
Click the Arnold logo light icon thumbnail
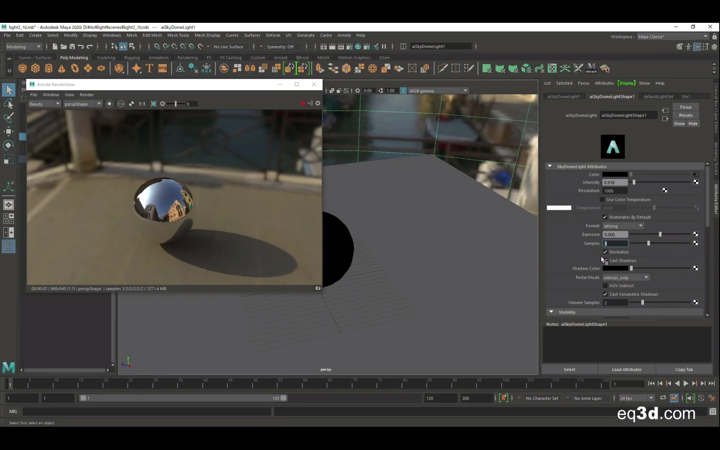point(612,147)
